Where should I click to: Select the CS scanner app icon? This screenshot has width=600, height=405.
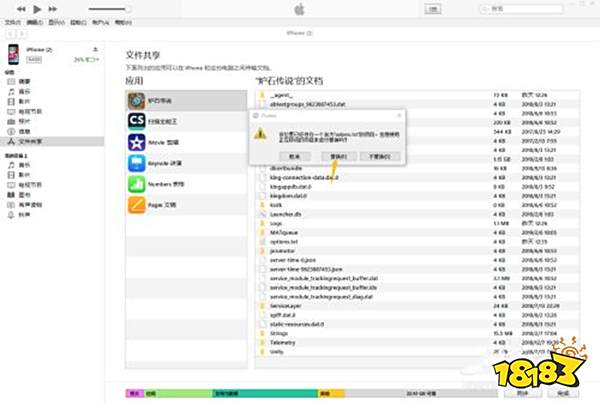[136, 121]
